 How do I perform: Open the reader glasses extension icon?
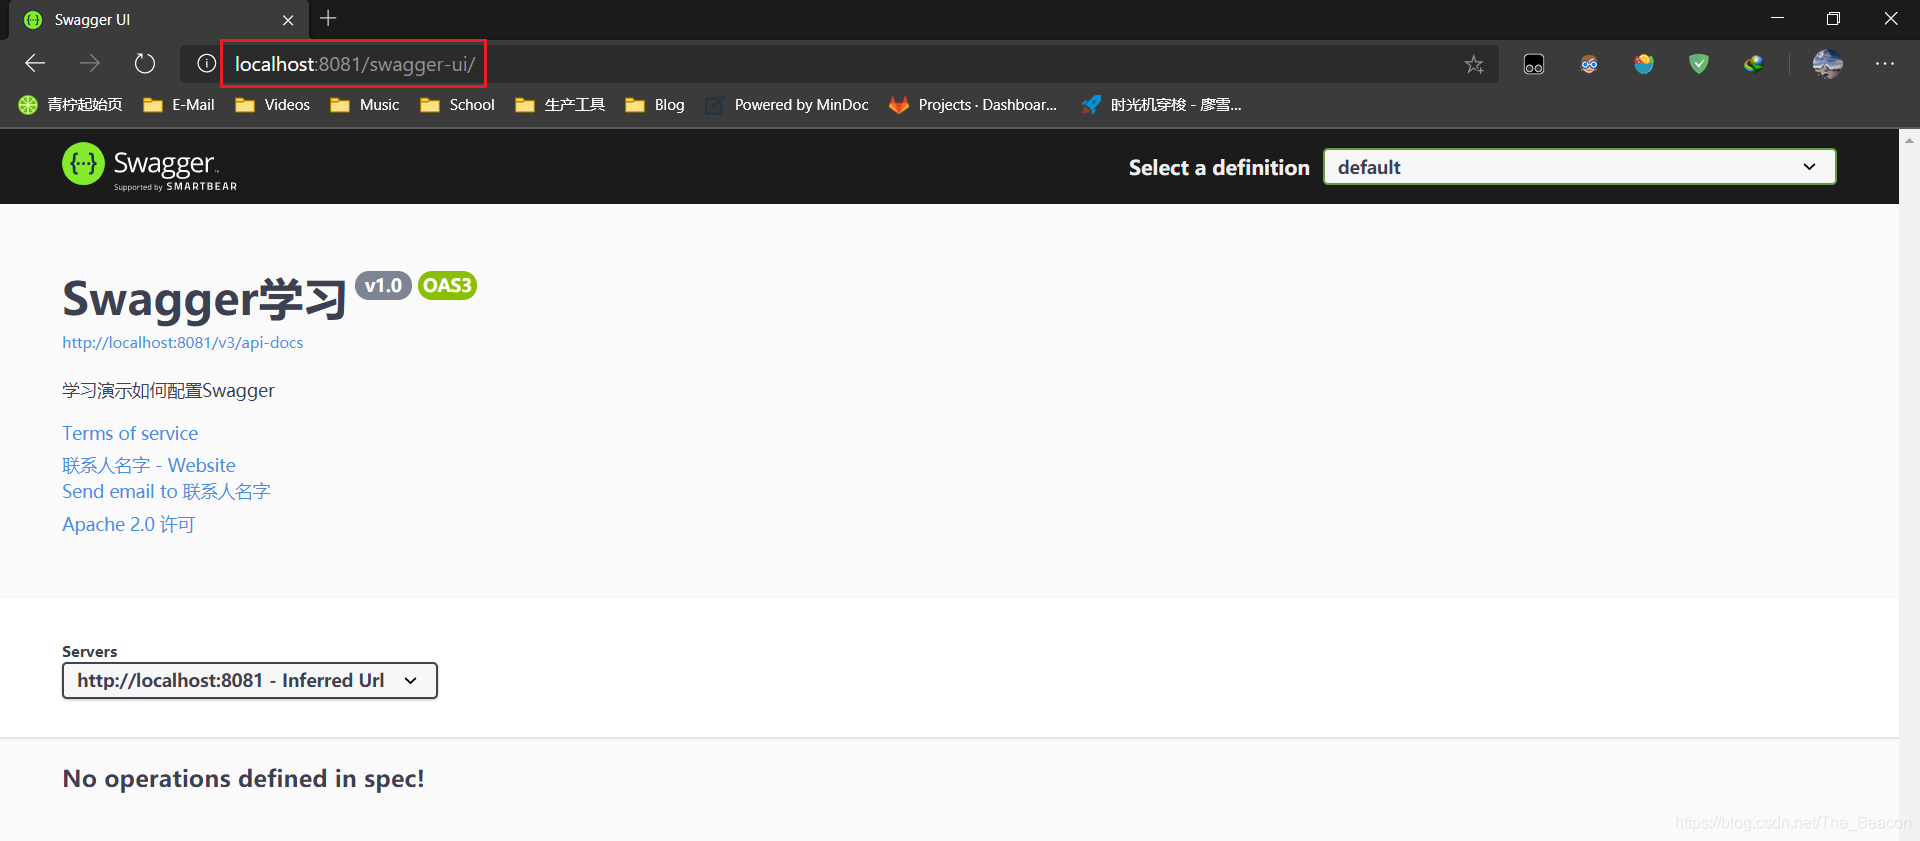pos(1534,65)
